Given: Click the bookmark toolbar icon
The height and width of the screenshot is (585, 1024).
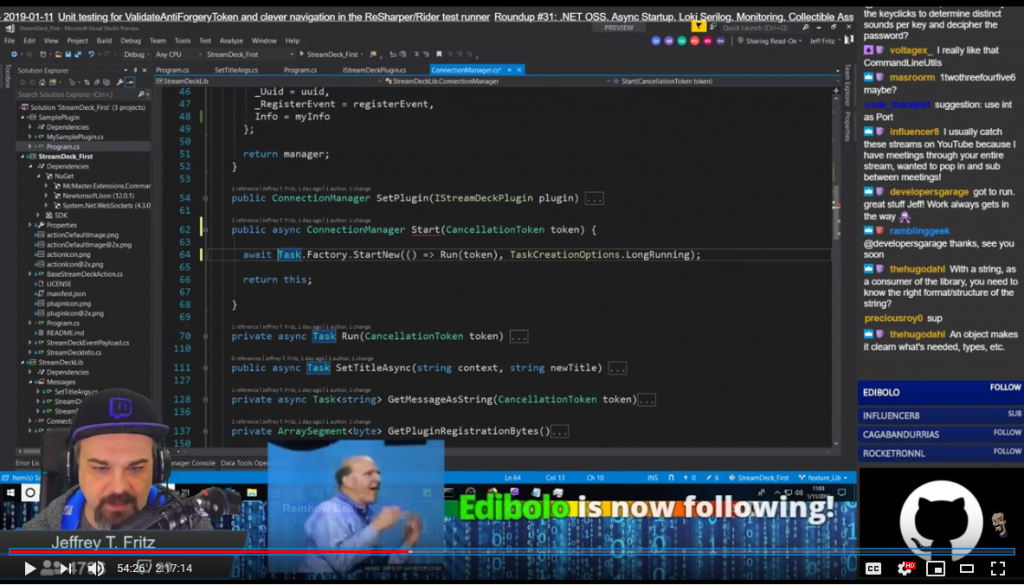Looking at the screenshot, I should pos(439,54).
